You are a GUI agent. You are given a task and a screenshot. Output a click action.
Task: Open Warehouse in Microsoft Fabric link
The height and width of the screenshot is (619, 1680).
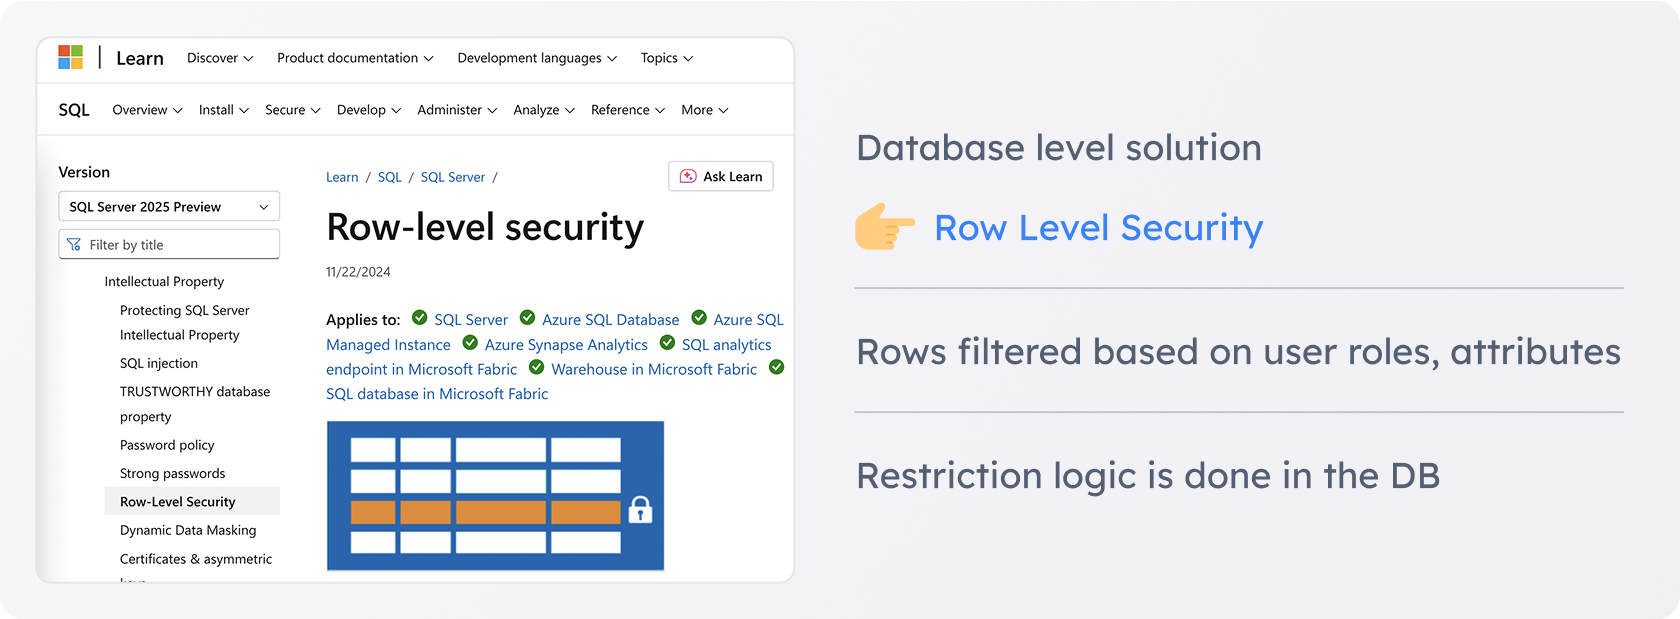point(654,369)
